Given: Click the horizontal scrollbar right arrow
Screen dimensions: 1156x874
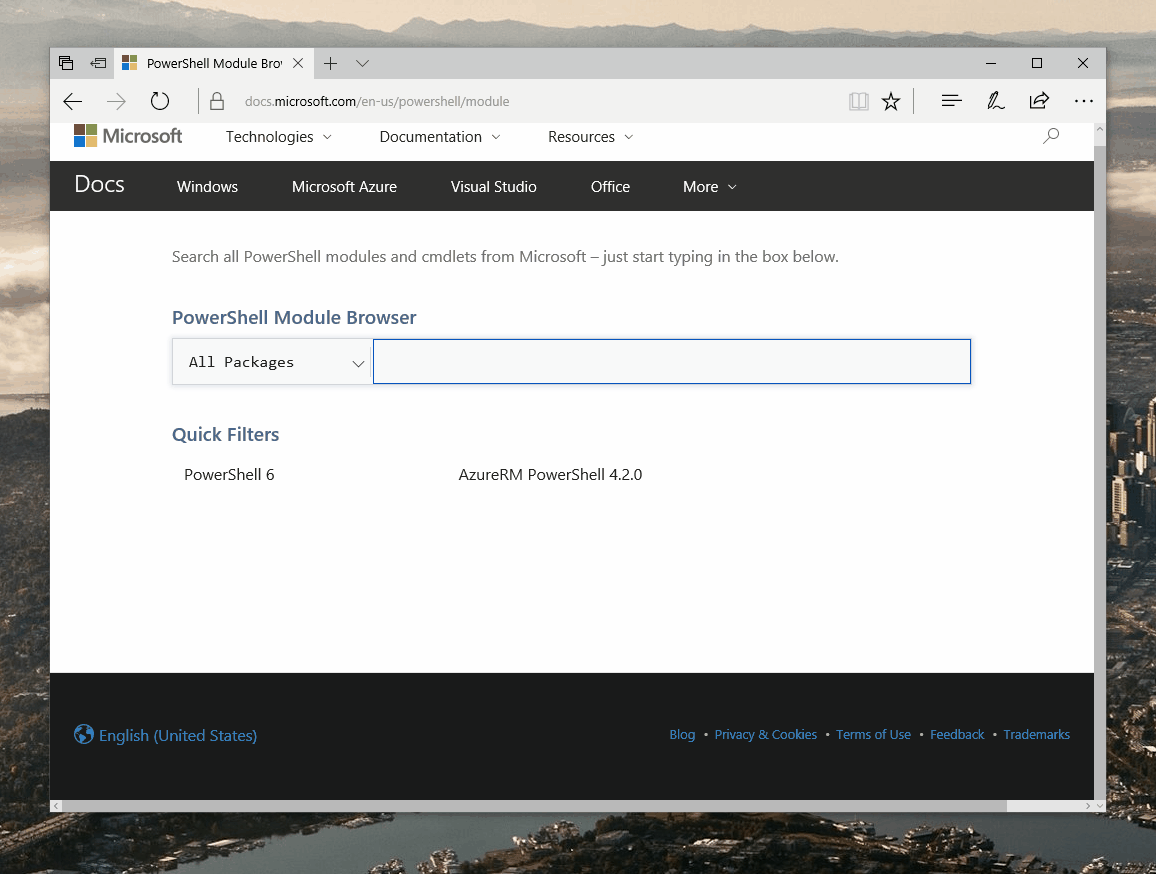Looking at the screenshot, I should [x=1087, y=806].
